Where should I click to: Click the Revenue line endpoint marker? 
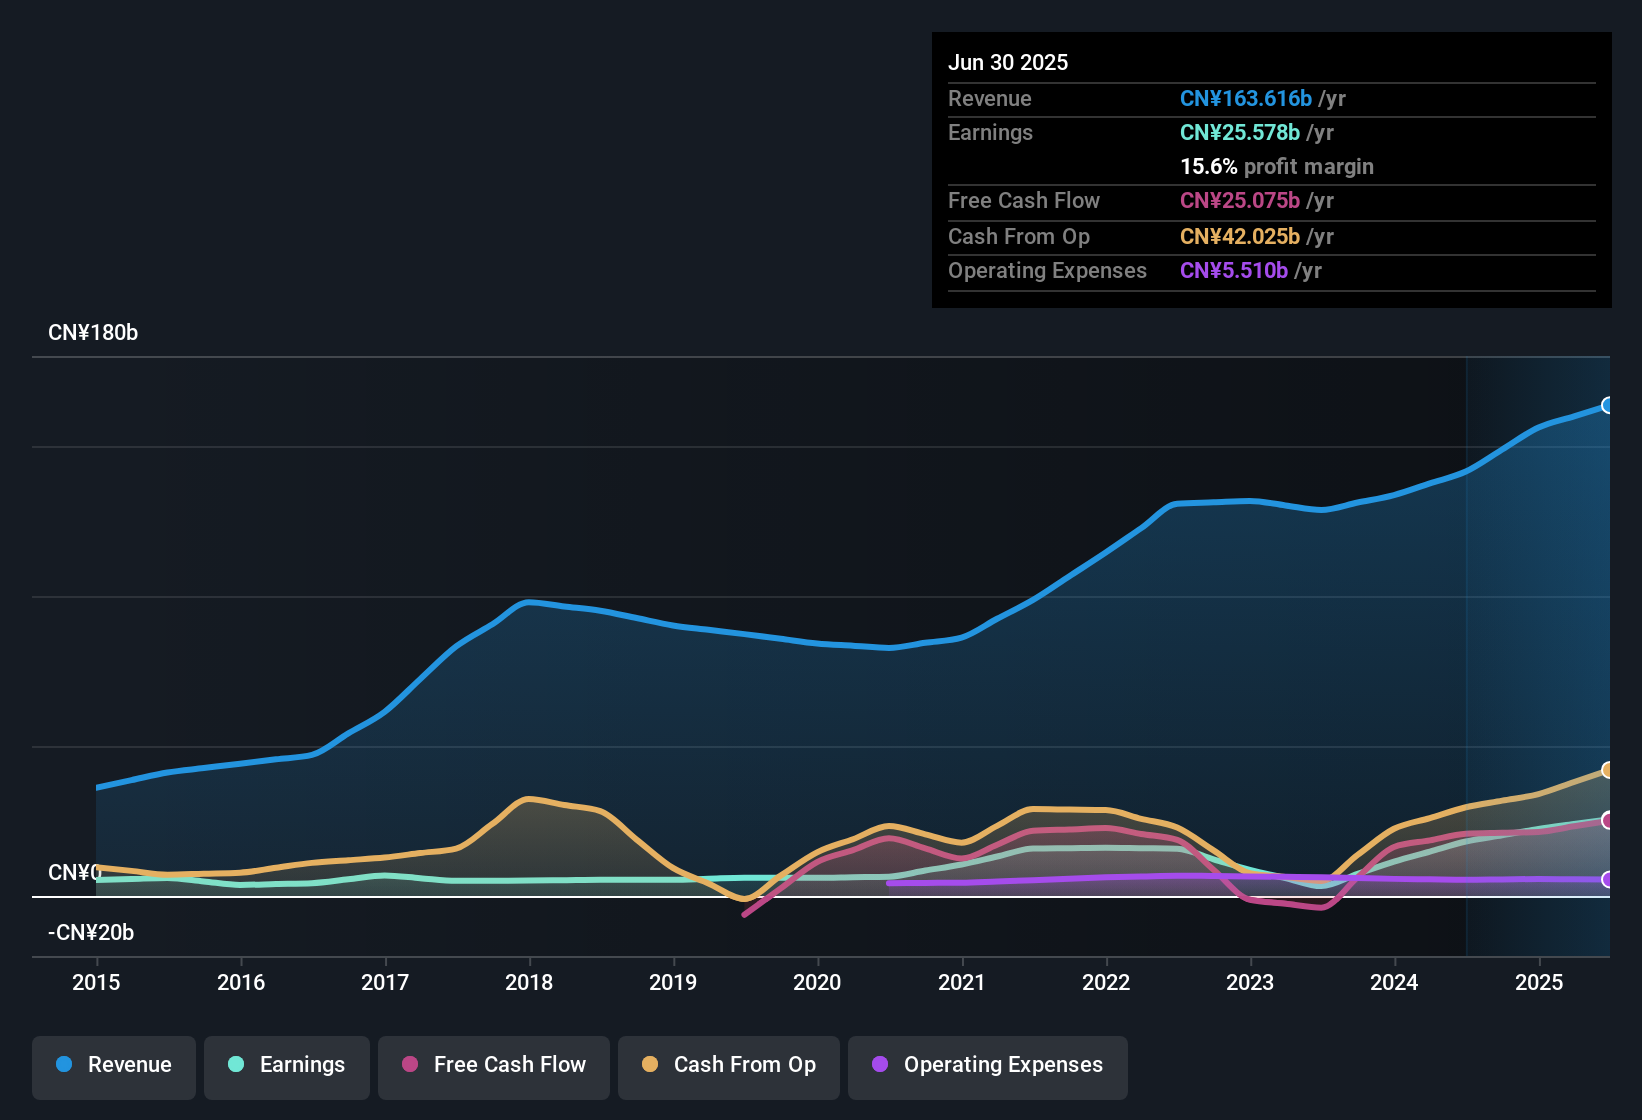coord(1608,405)
